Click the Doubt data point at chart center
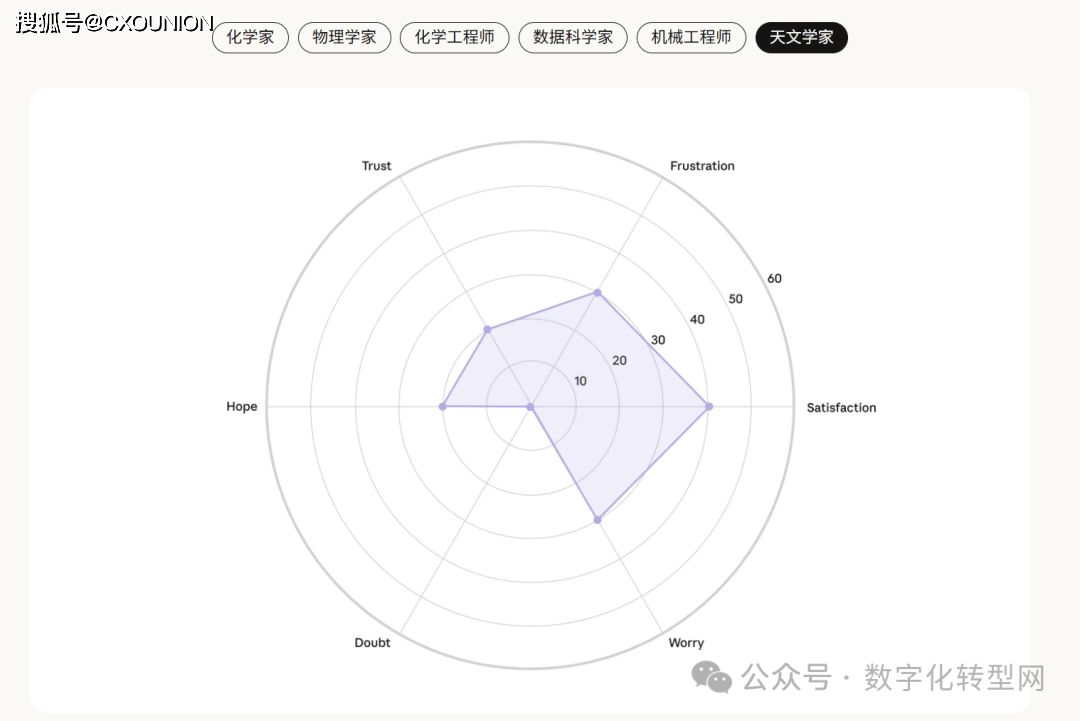This screenshot has height=721, width=1080. coord(531,406)
